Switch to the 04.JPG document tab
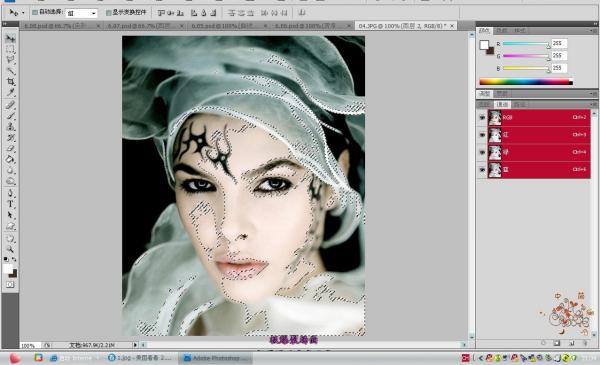The width and height of the screenshot is (600, 365). coord(402,26)
